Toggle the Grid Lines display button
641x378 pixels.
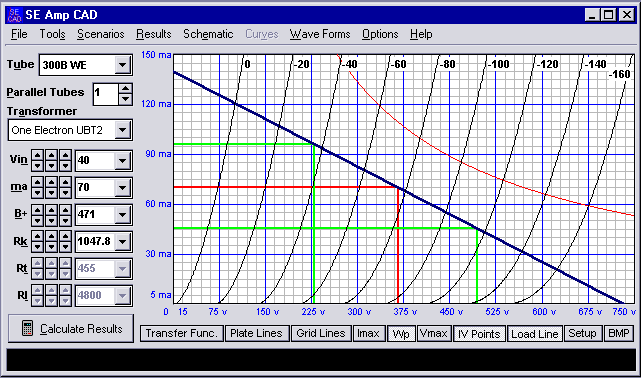pyautogui.click(x=321, y=333)
